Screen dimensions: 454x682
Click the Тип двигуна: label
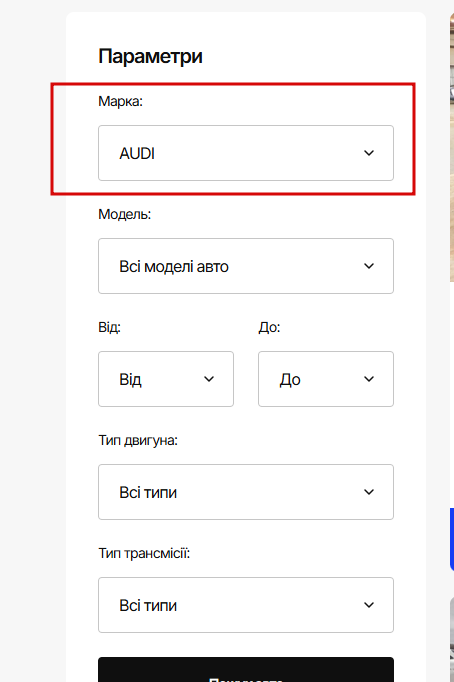138,441
